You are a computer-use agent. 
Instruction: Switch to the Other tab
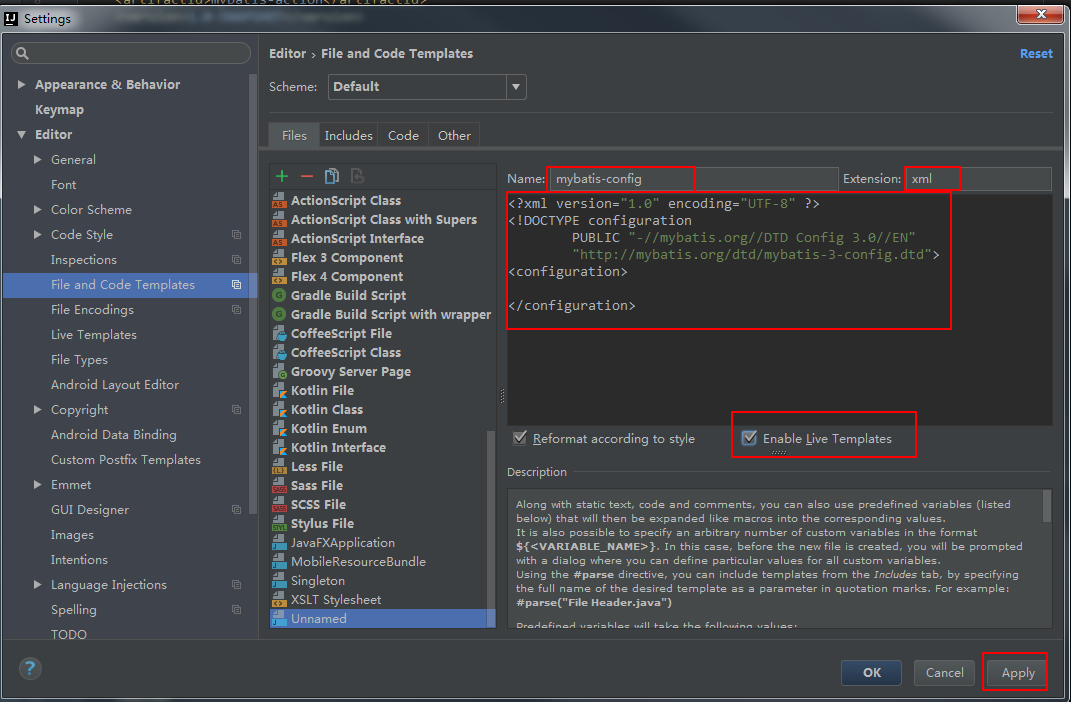coord(454,135)
